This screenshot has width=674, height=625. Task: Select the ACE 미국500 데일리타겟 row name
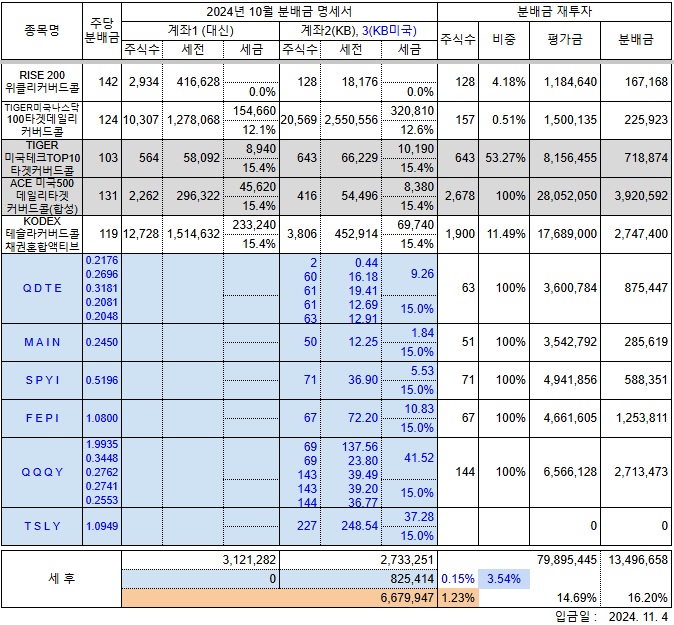click(42, 196)
